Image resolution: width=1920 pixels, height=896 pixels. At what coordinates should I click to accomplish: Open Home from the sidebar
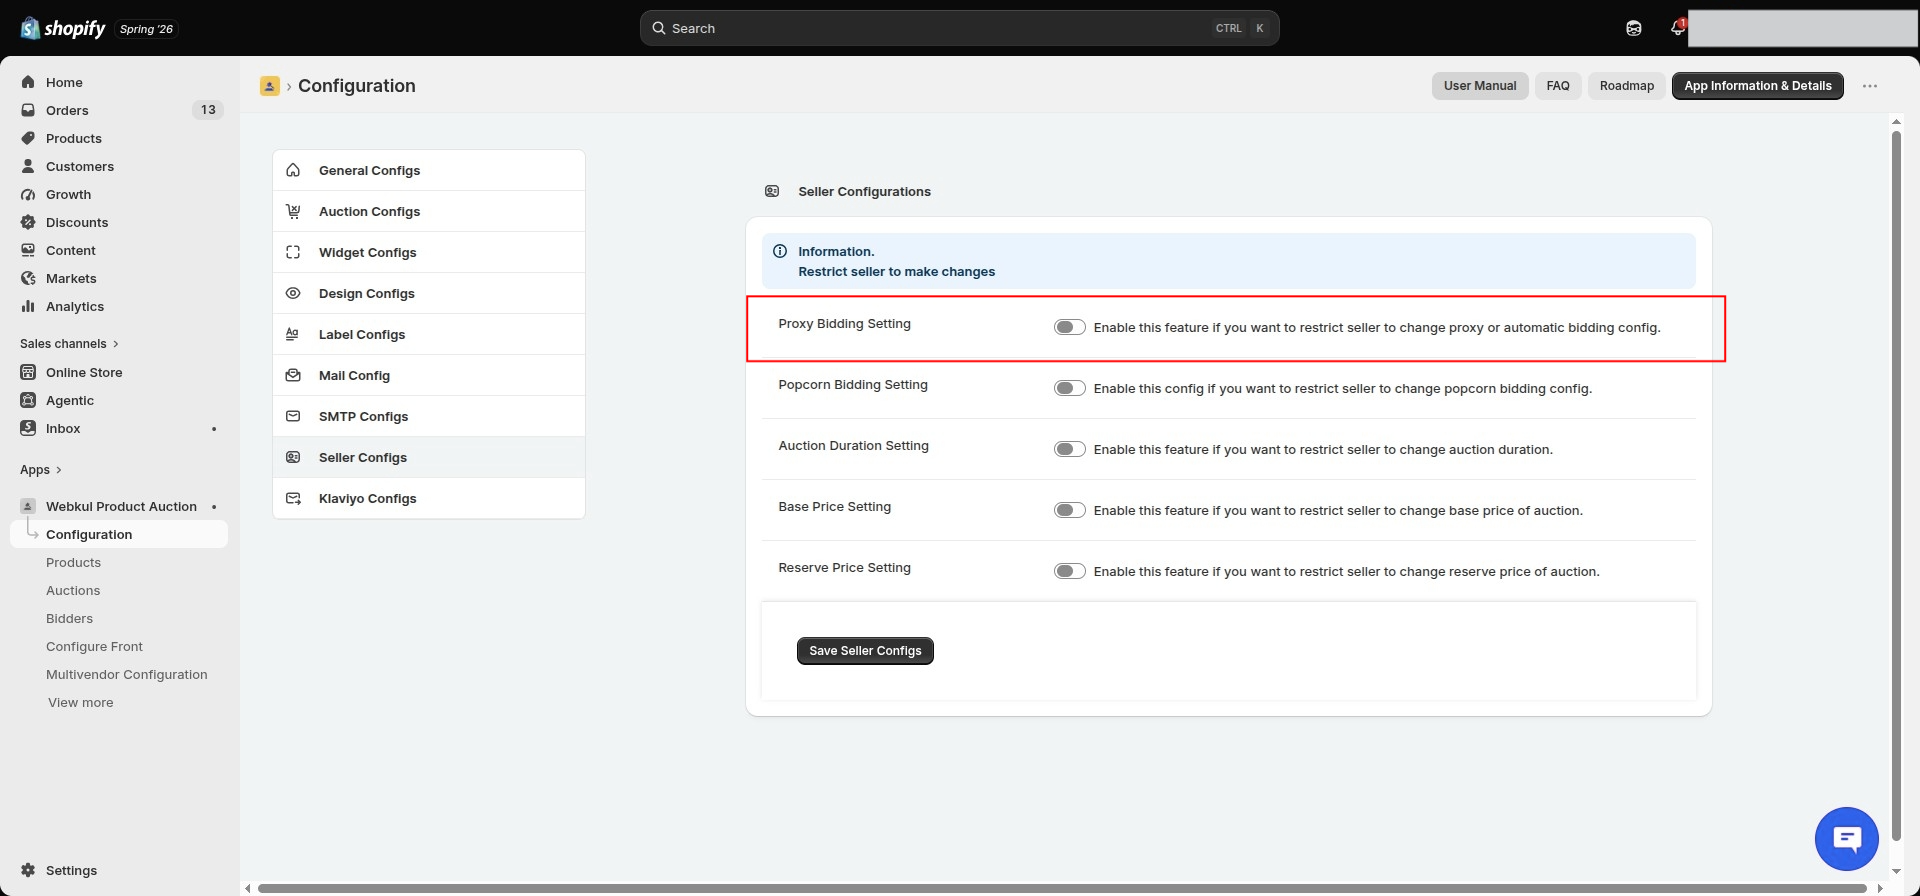[64, 82]
